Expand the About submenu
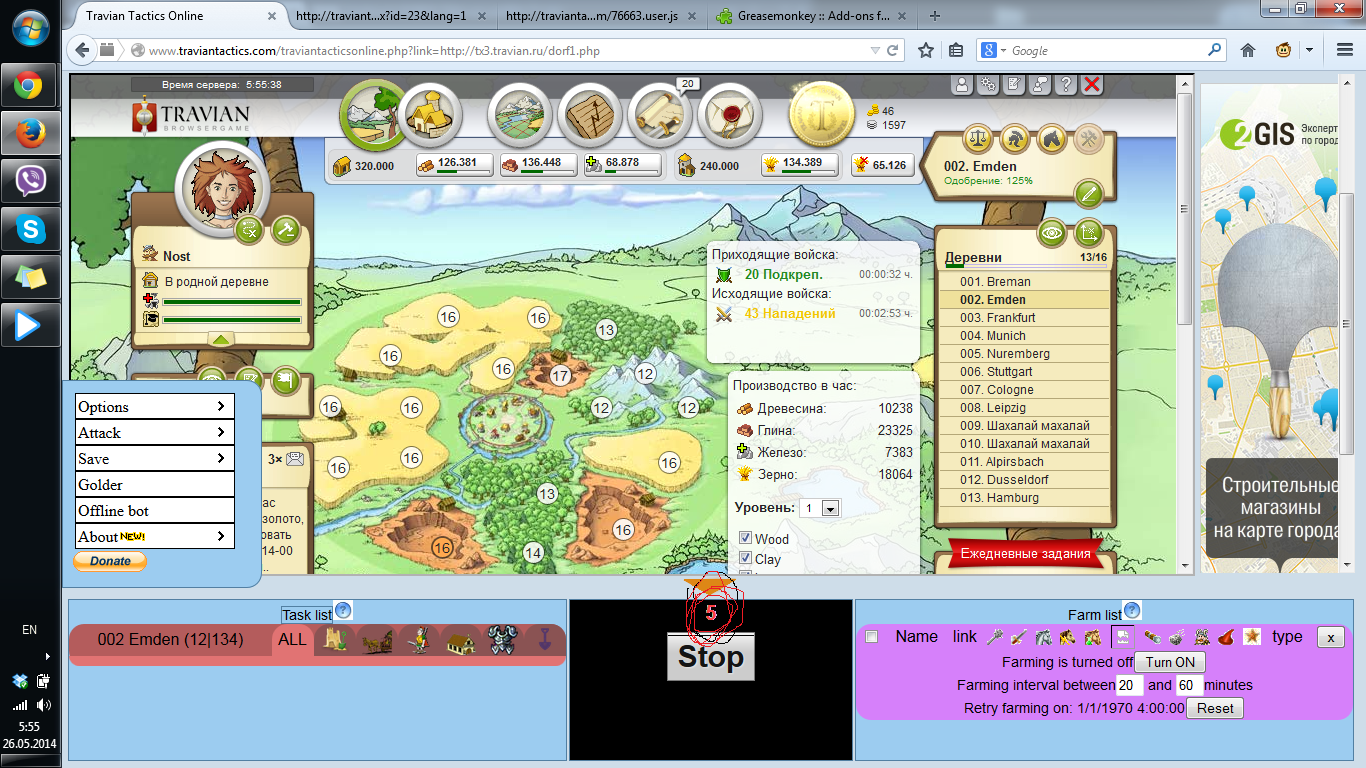 point(155,536)
